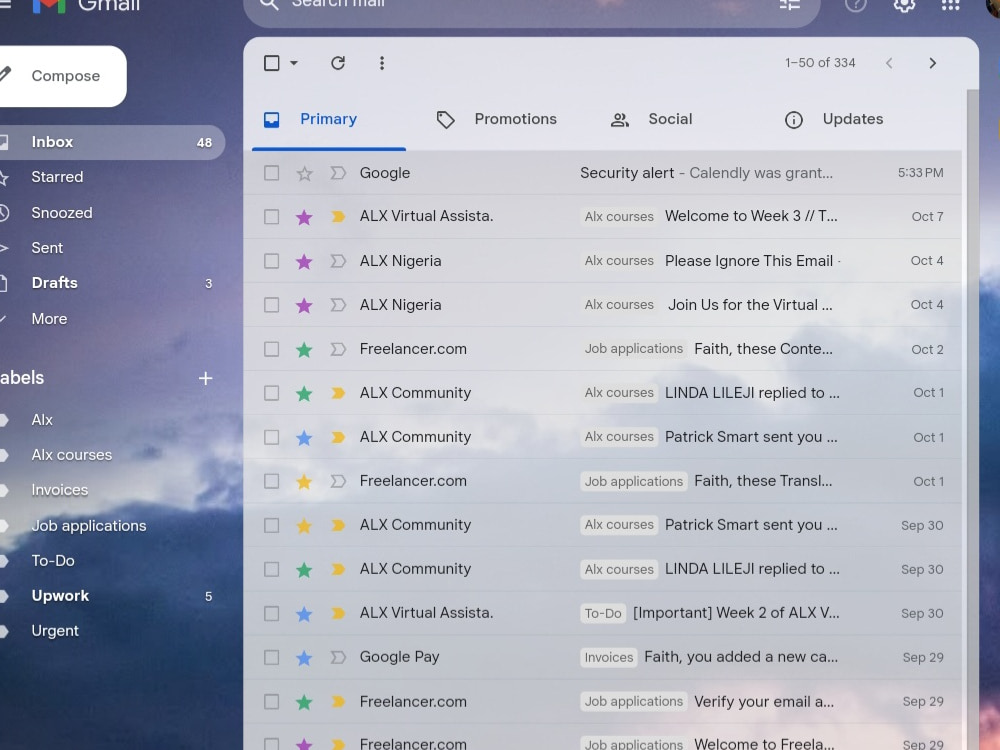
Task: Select the Google Security alert email checkbox
Action: tap(272, 173)
